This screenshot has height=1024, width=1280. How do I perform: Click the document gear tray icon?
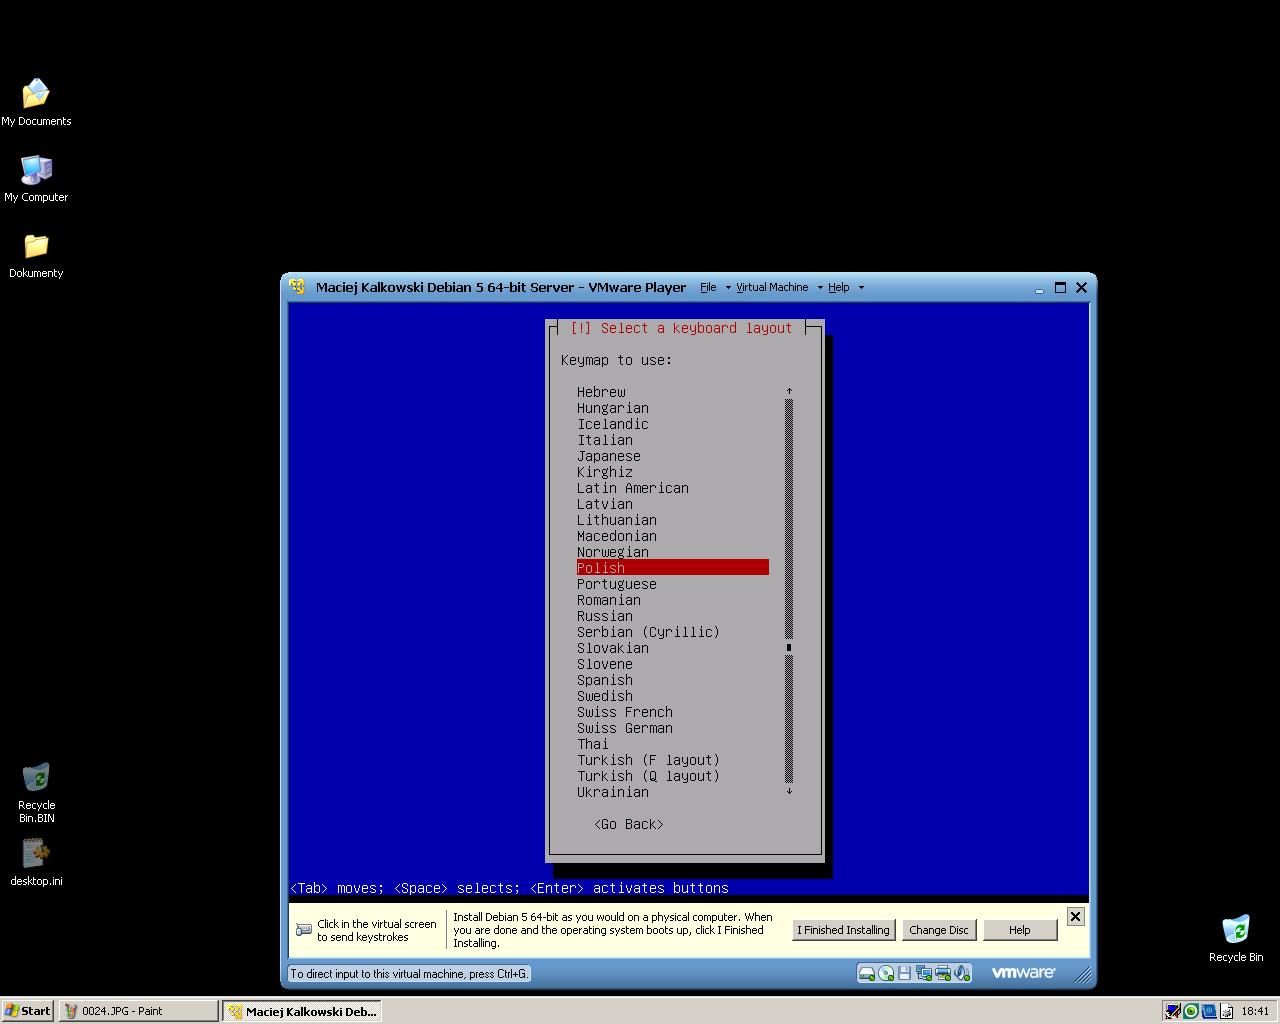tap(1227, 1011)
